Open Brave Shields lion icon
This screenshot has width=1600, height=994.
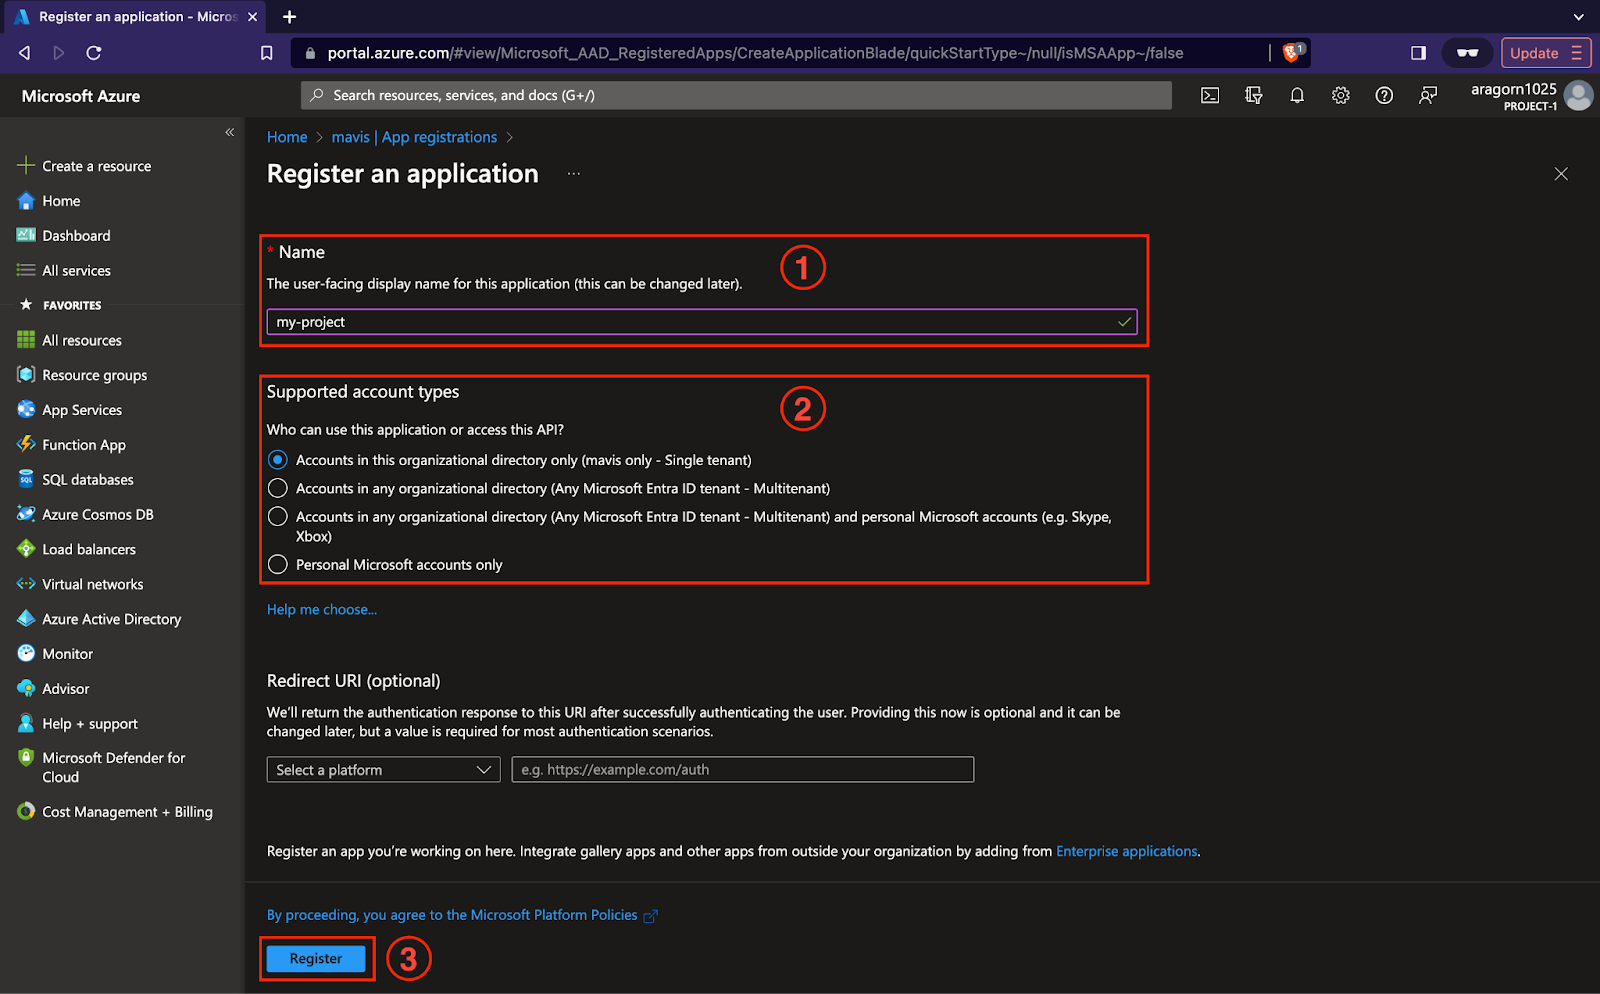point(1292,53)
